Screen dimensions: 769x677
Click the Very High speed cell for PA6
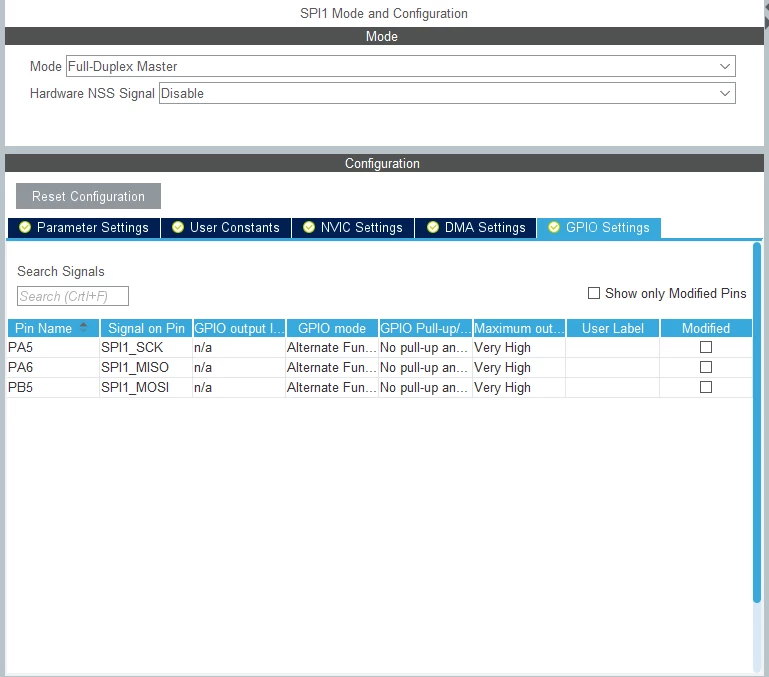519,367
